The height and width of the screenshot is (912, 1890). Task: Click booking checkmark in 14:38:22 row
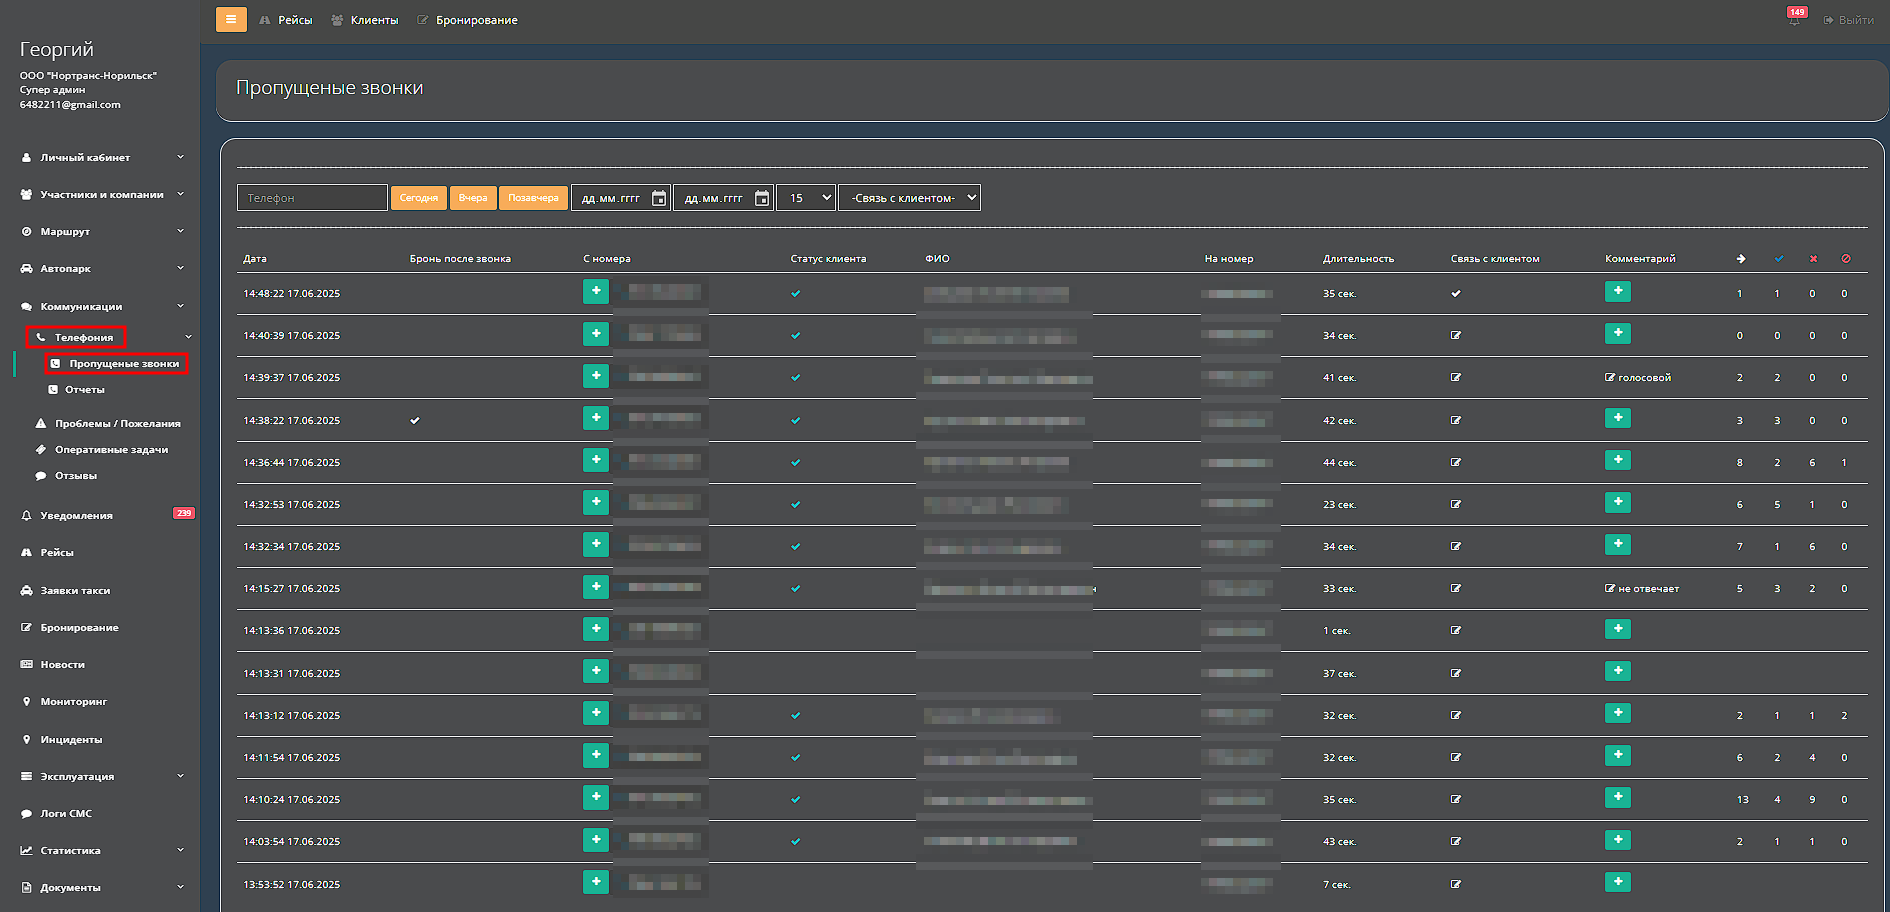[x=415, y=421]
